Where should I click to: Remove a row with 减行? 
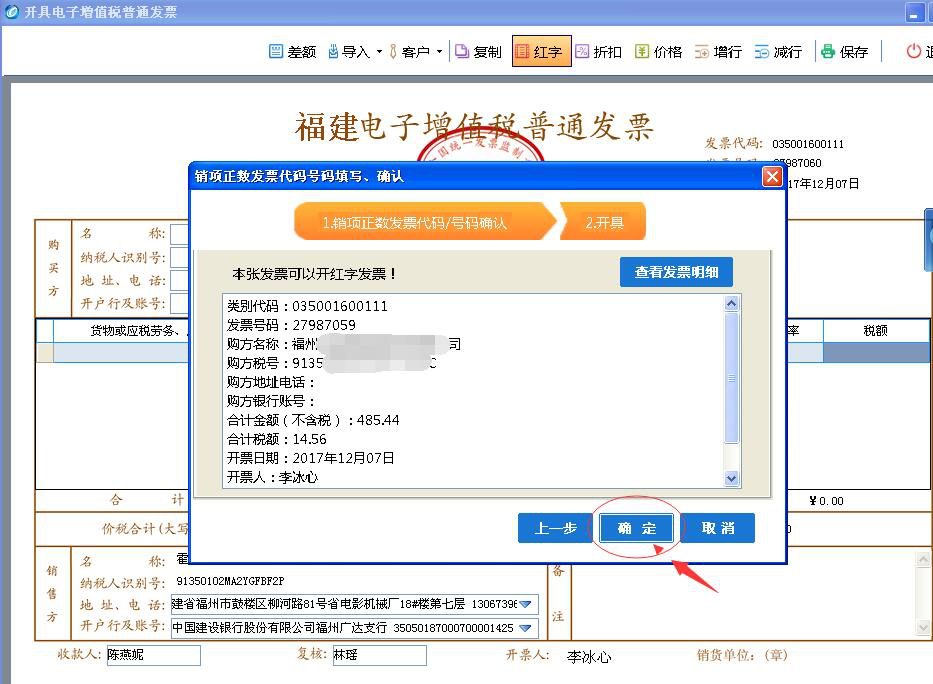tap(762, 52)
